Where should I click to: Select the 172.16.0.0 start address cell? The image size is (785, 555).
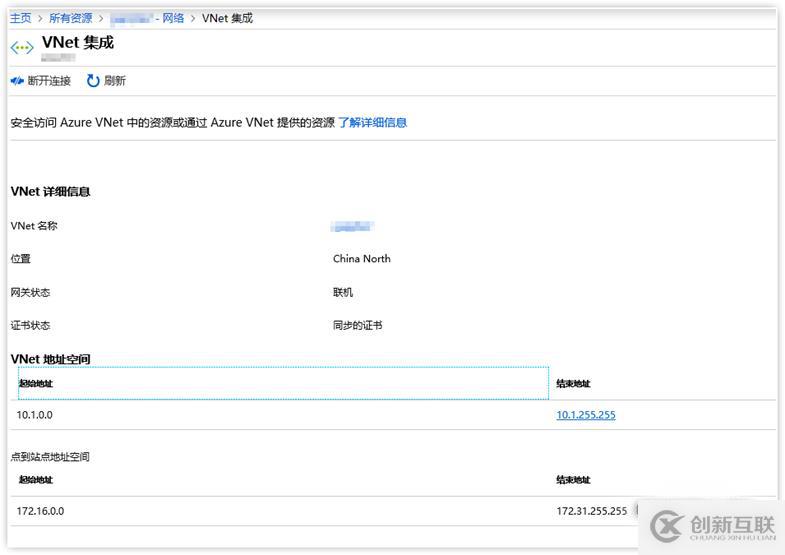(x=40, y=511)
